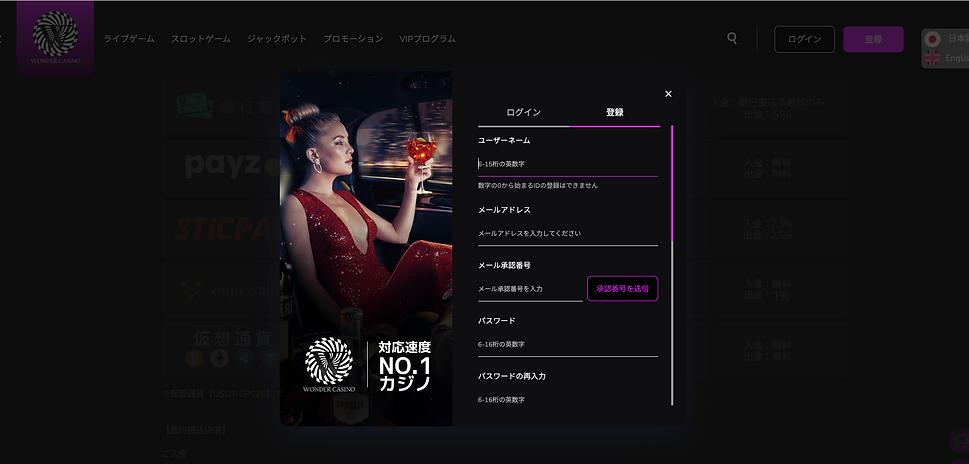Screen dimensions: 969x464
Task: Focus the ユーザーネーム input field
Action: click(x=568, y=164)
